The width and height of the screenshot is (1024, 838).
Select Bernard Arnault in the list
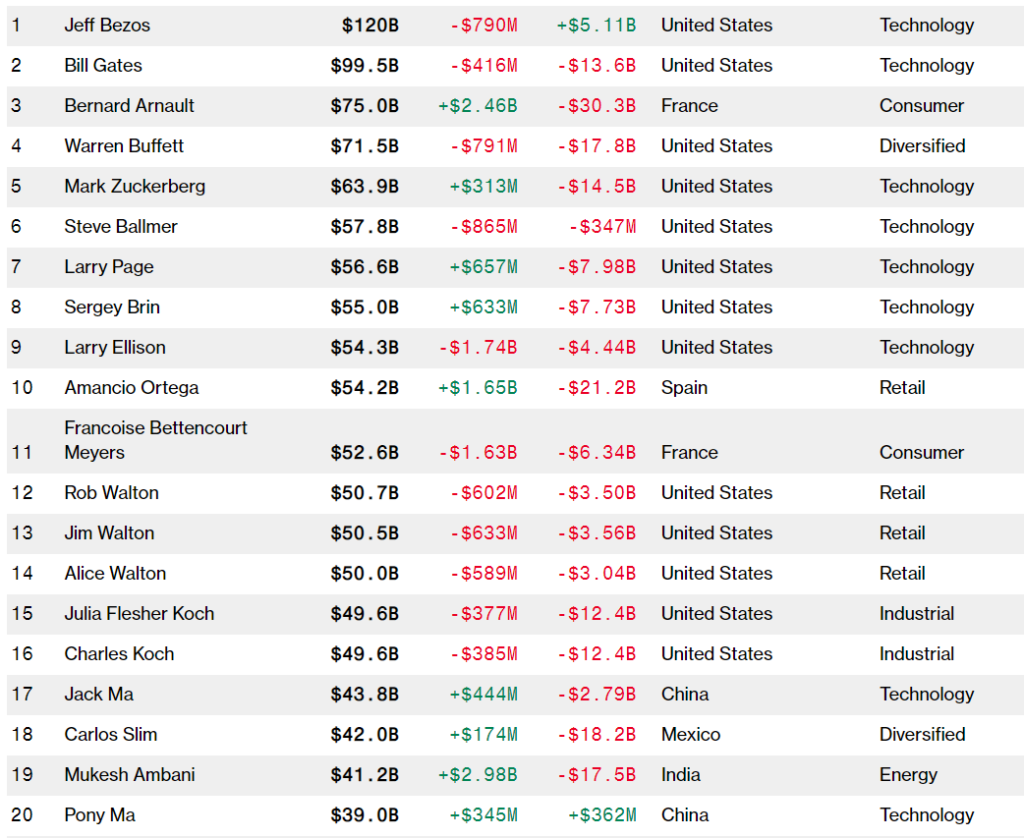[129, 105]
